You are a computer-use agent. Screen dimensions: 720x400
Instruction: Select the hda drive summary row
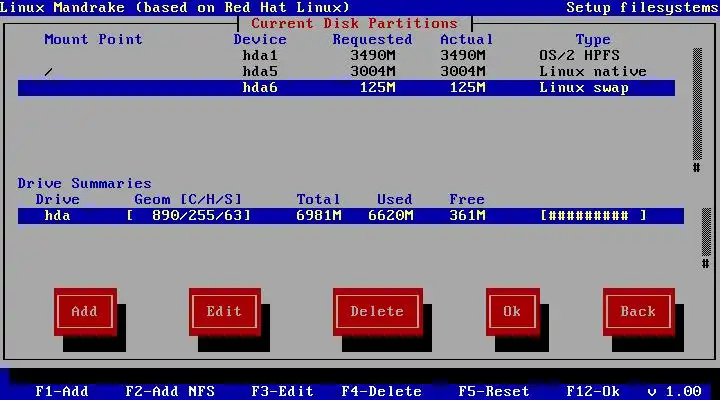click(x=351, y=215)
